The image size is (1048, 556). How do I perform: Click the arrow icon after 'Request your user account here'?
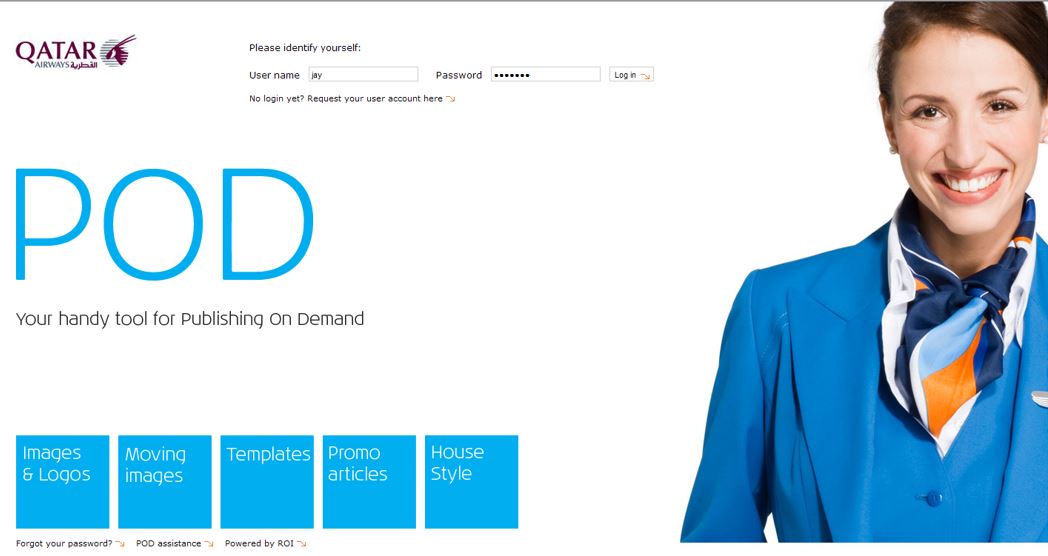pyautogui.click(x=451, y=99)
